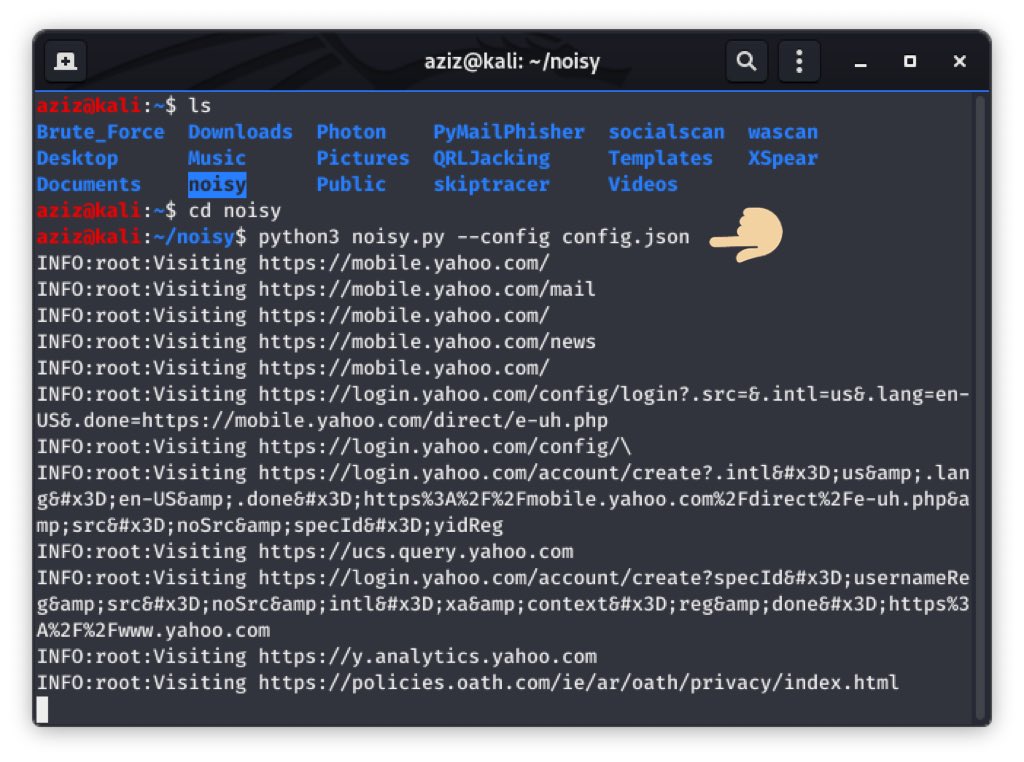Select the Desktop directory name
Viewport: 1024px width, 762px height.
(x=77, y=158)
